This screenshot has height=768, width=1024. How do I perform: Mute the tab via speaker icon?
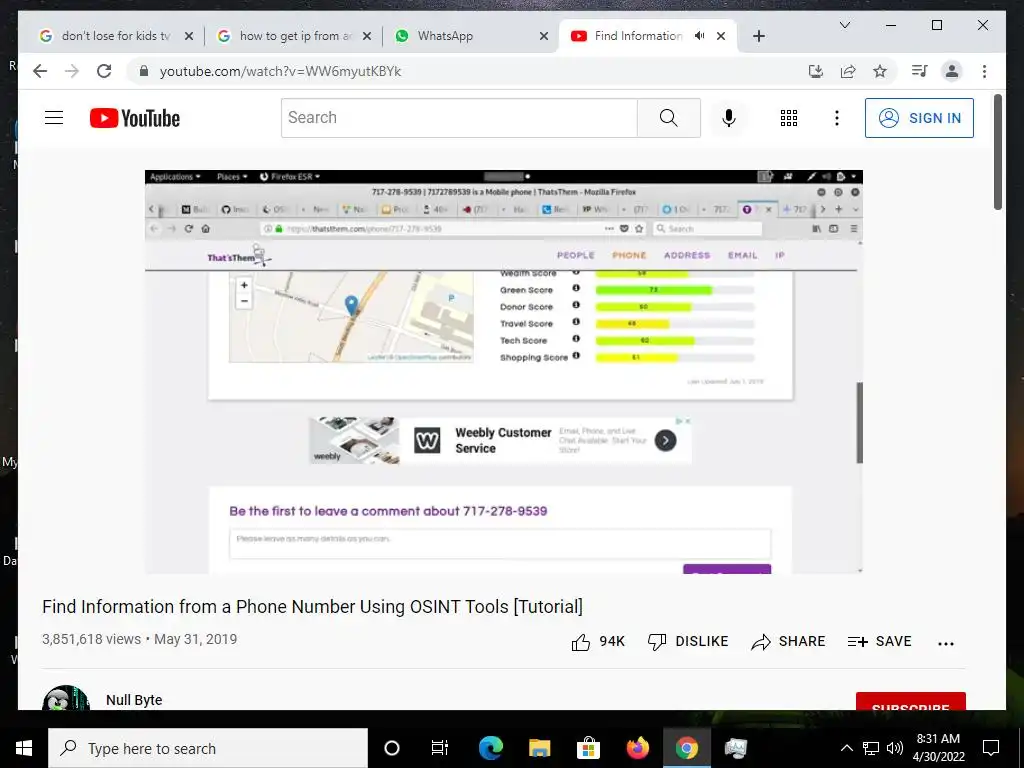pyautogui.click(x=699, y=36)
